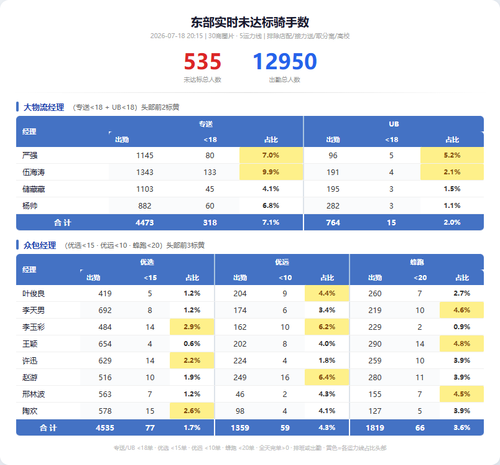Click the 1103 attendance cell
This screenshot has width=500, height=465.
(145, 189)
